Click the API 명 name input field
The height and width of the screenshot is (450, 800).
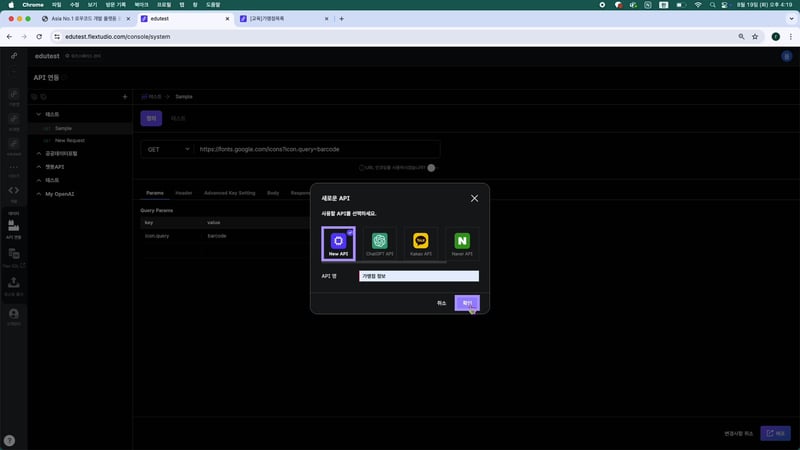(x=418, y=276)
